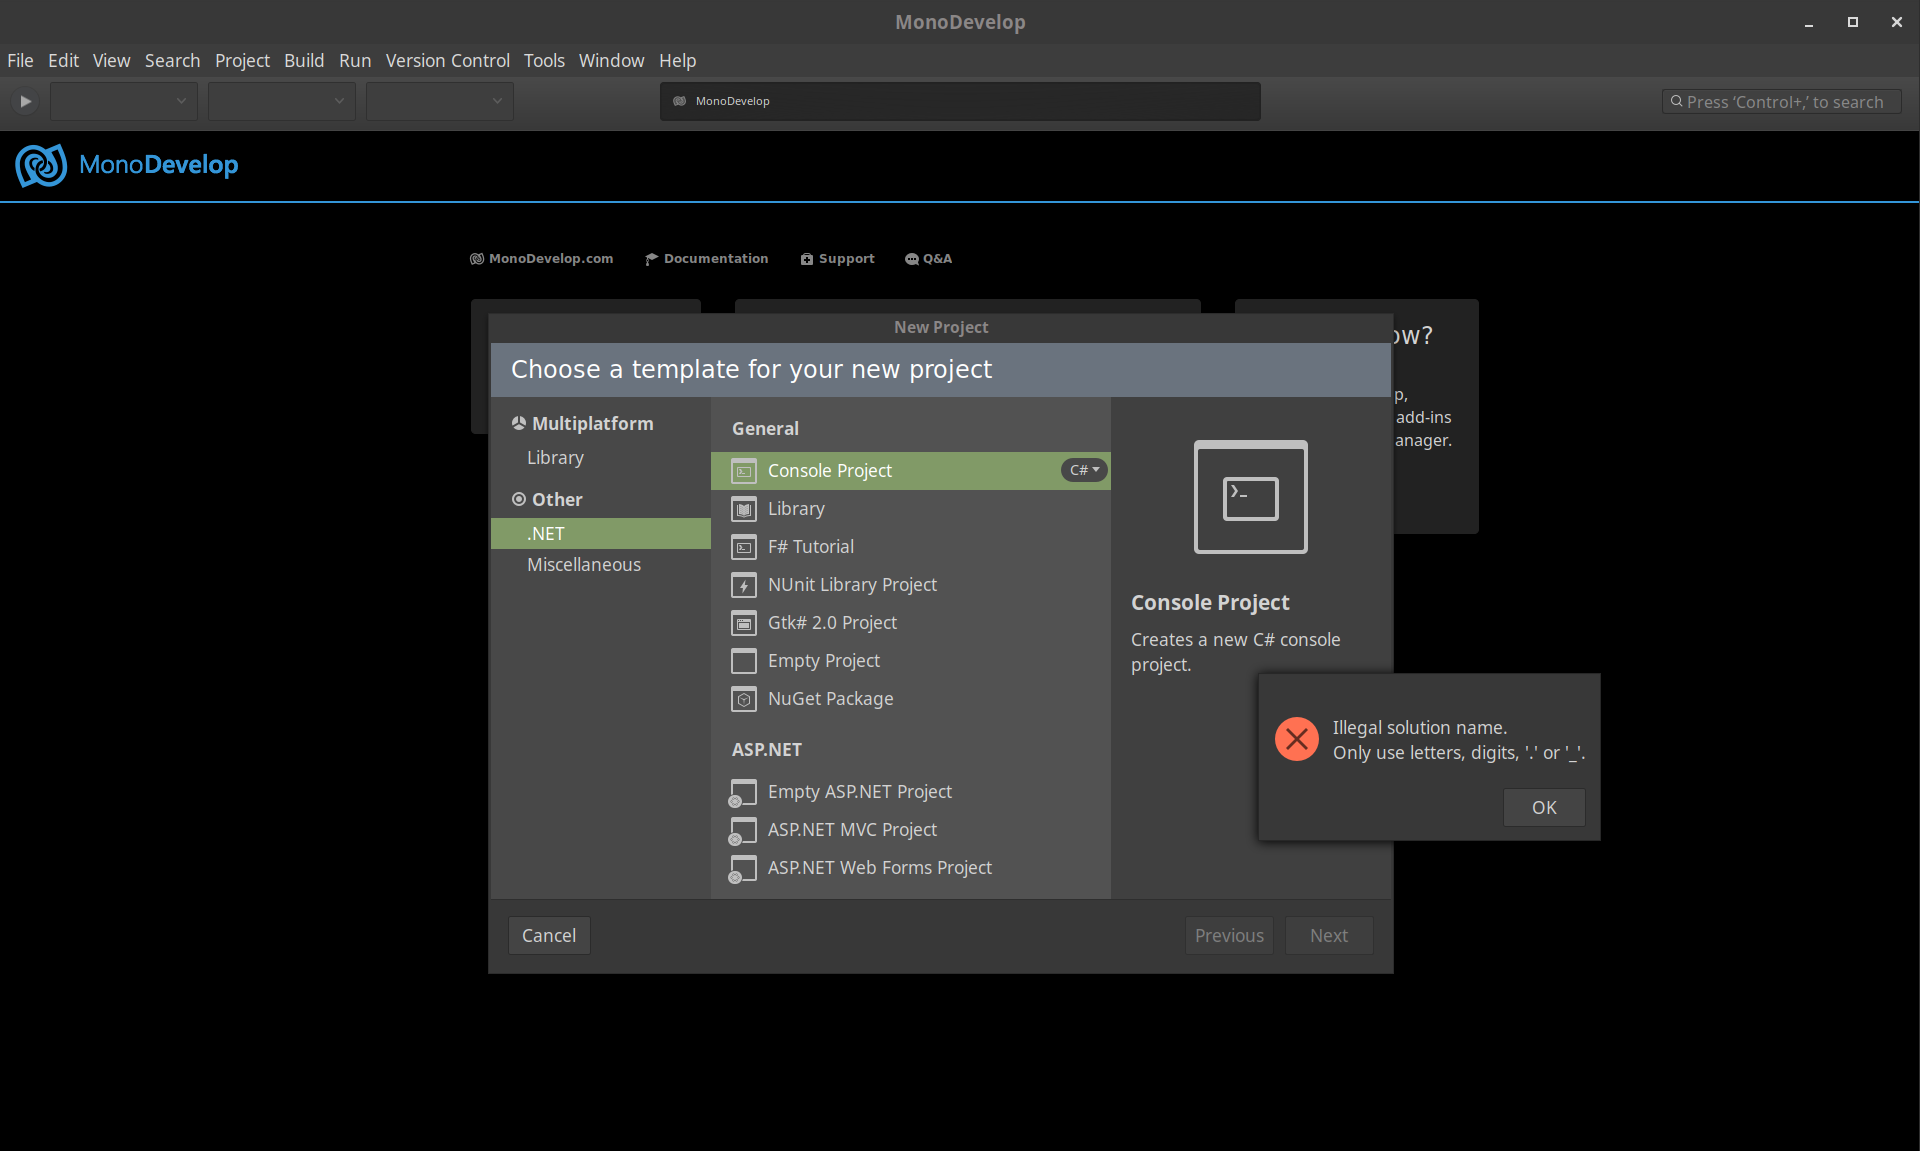Click the Library template icon
This screenshot has width=1920, height=1151.
(743, 509)
